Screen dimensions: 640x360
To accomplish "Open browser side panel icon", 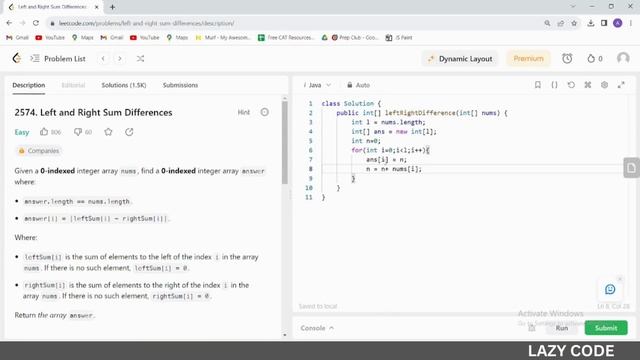I will [604, 23].
